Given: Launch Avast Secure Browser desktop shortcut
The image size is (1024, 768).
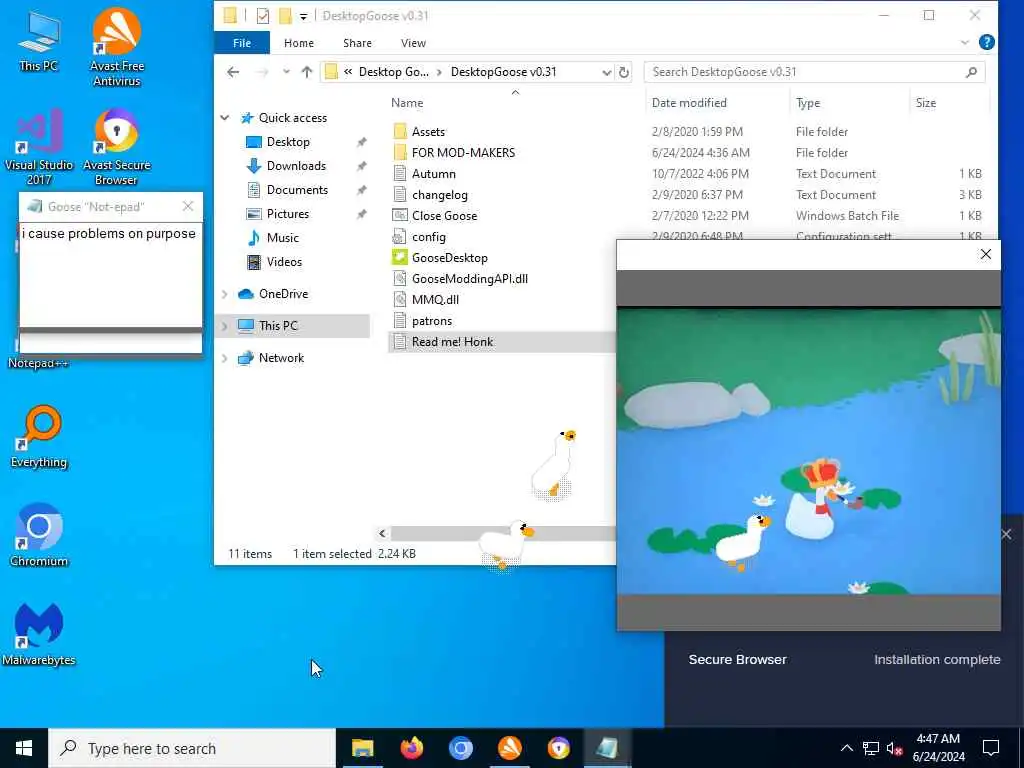Looking at the screenshot, I should point(116,146).
